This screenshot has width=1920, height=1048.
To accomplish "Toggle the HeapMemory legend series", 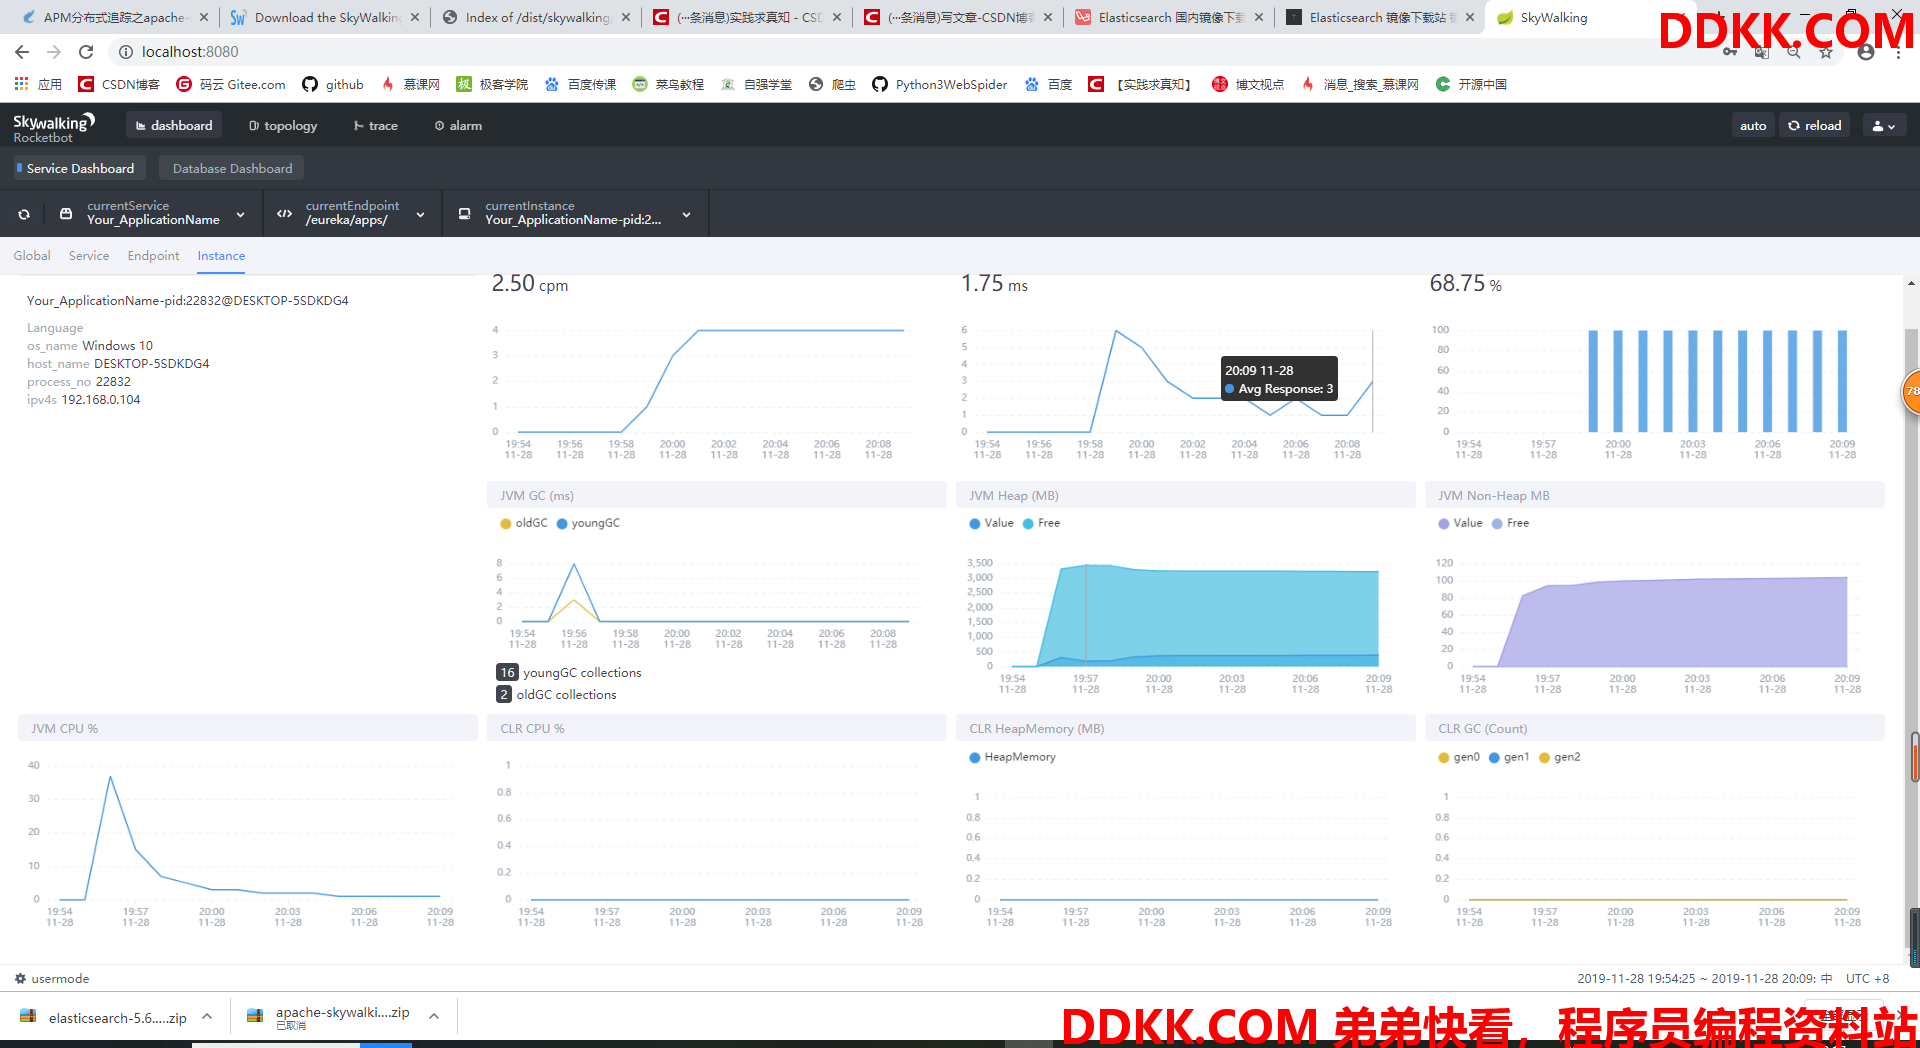I will pyautogui.click(x=1012, y=757).
